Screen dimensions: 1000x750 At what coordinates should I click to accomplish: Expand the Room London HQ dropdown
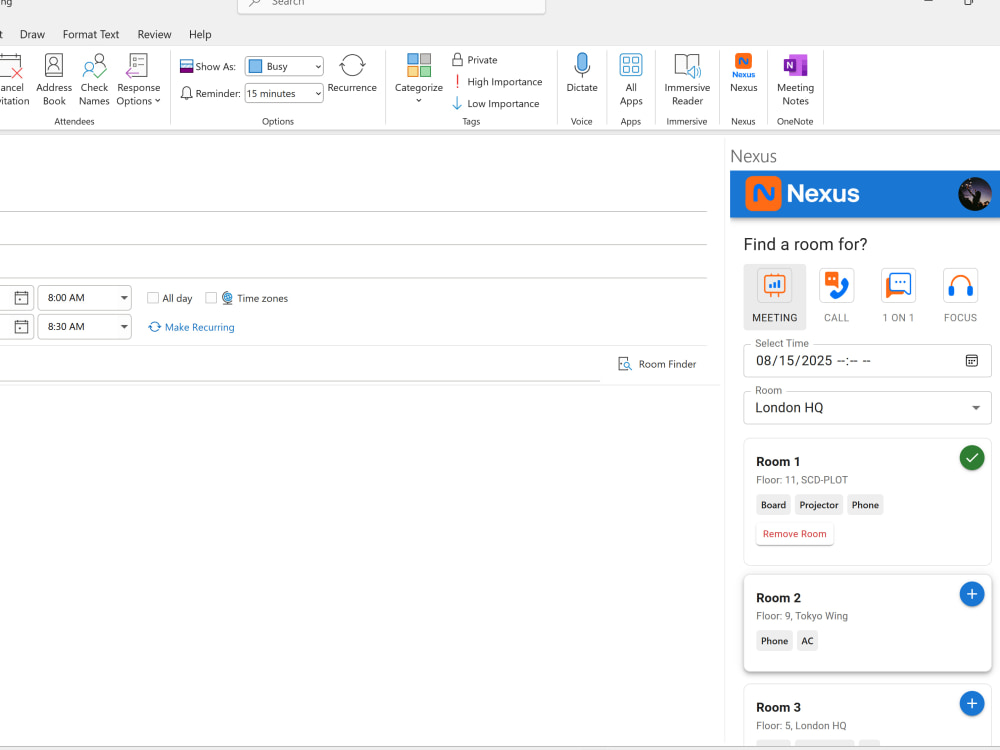click(867, 408)
